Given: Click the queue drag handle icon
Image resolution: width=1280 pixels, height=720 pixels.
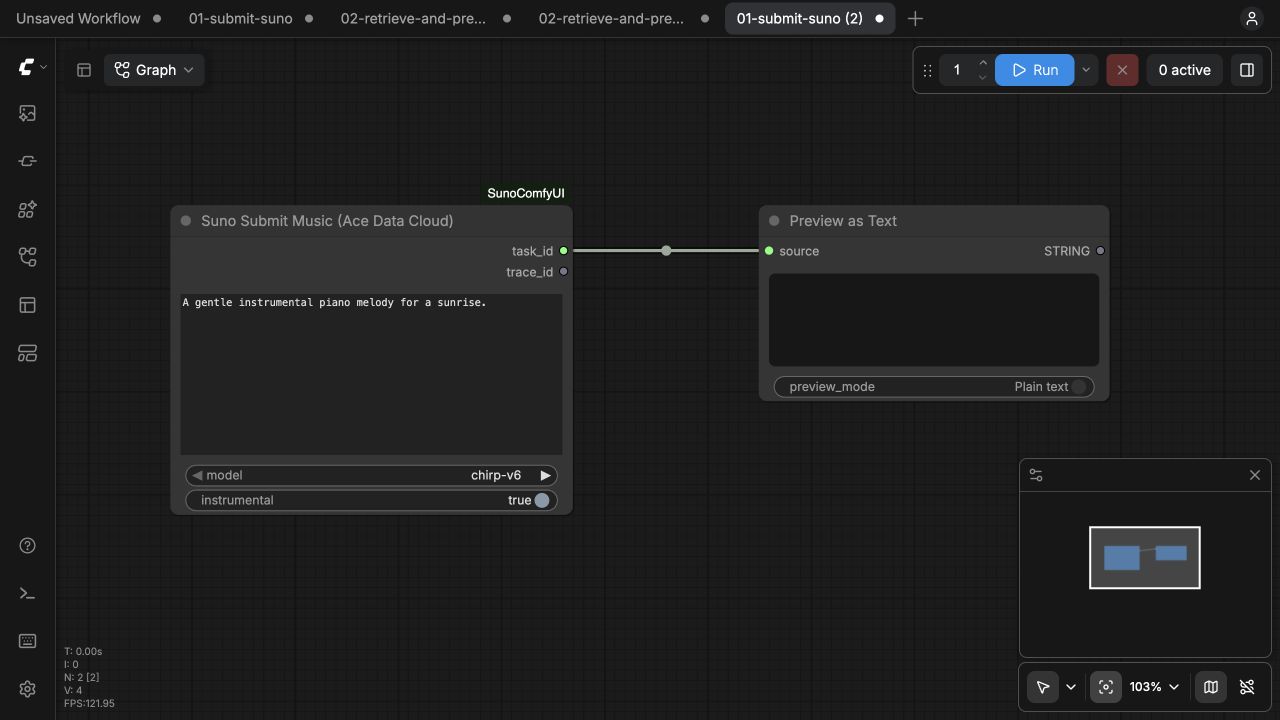Looking at the screenshot, I should coord(927,70).
